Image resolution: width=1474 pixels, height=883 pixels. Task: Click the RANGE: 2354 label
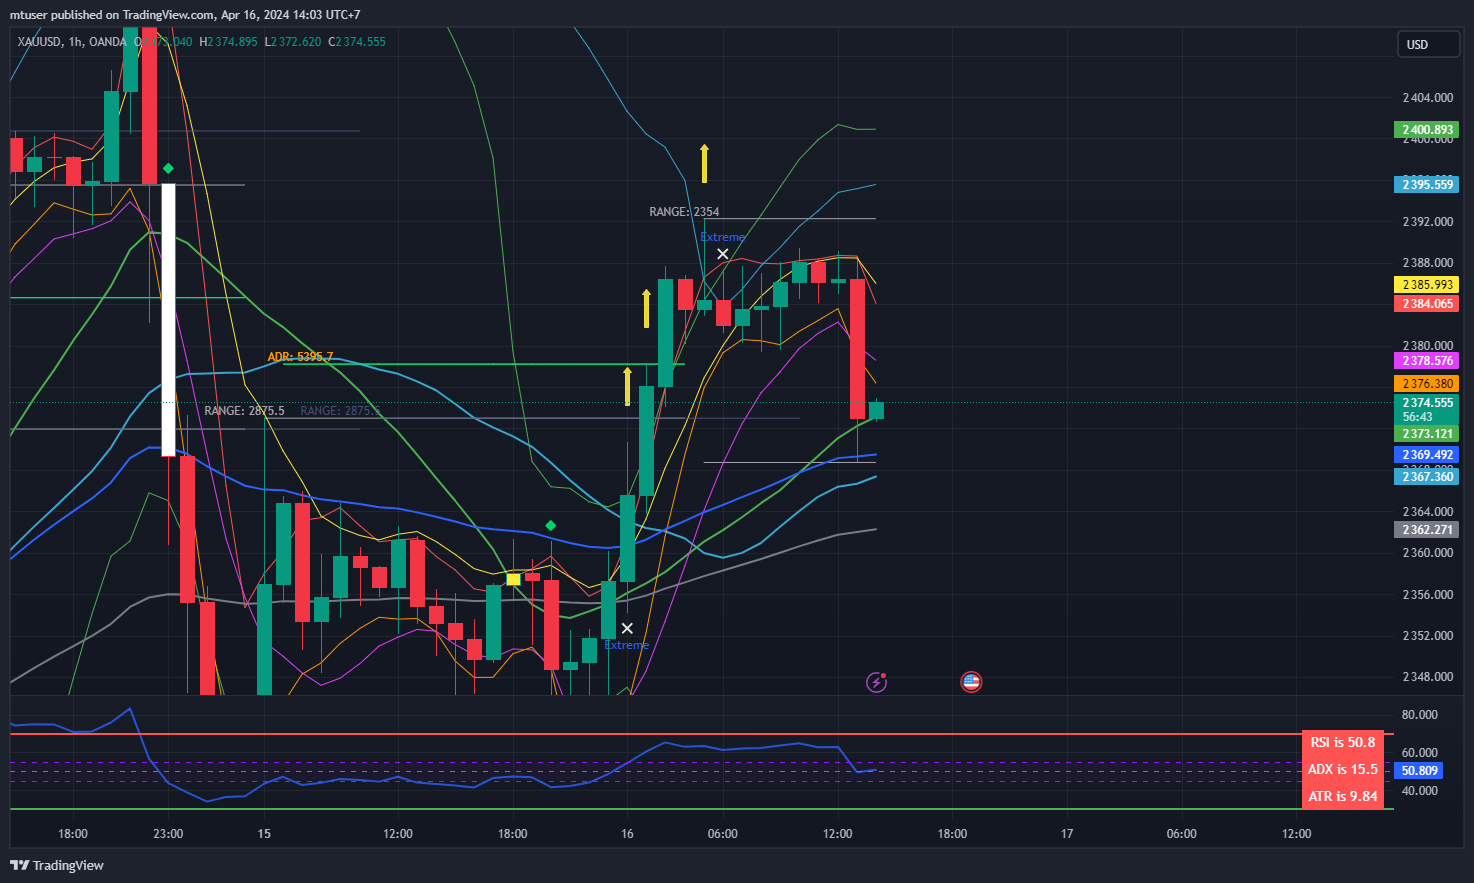pyautogui.click(x=684, y=212)
